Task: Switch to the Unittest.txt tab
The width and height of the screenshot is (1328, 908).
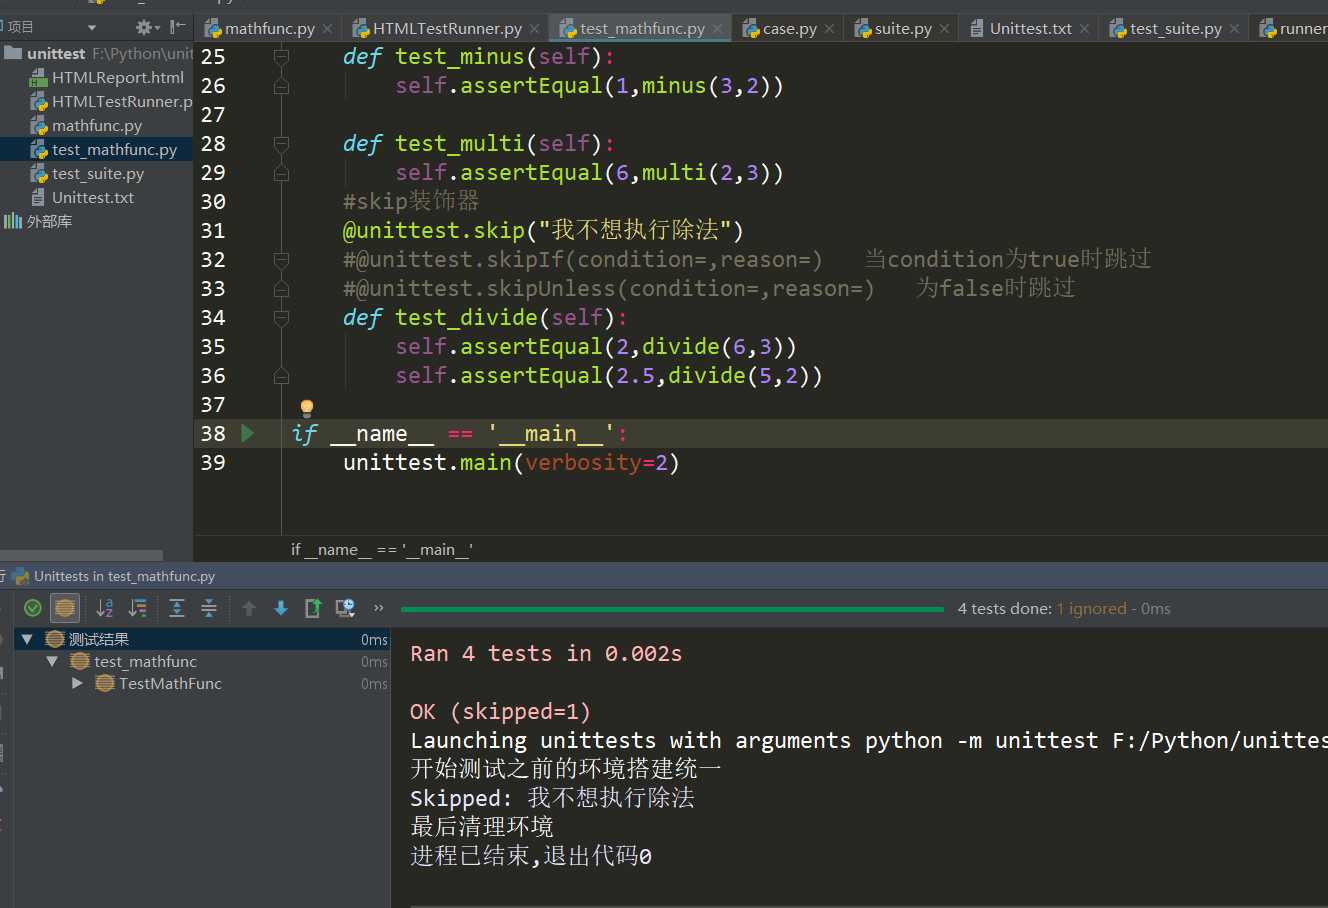Action: (1030, 28)
